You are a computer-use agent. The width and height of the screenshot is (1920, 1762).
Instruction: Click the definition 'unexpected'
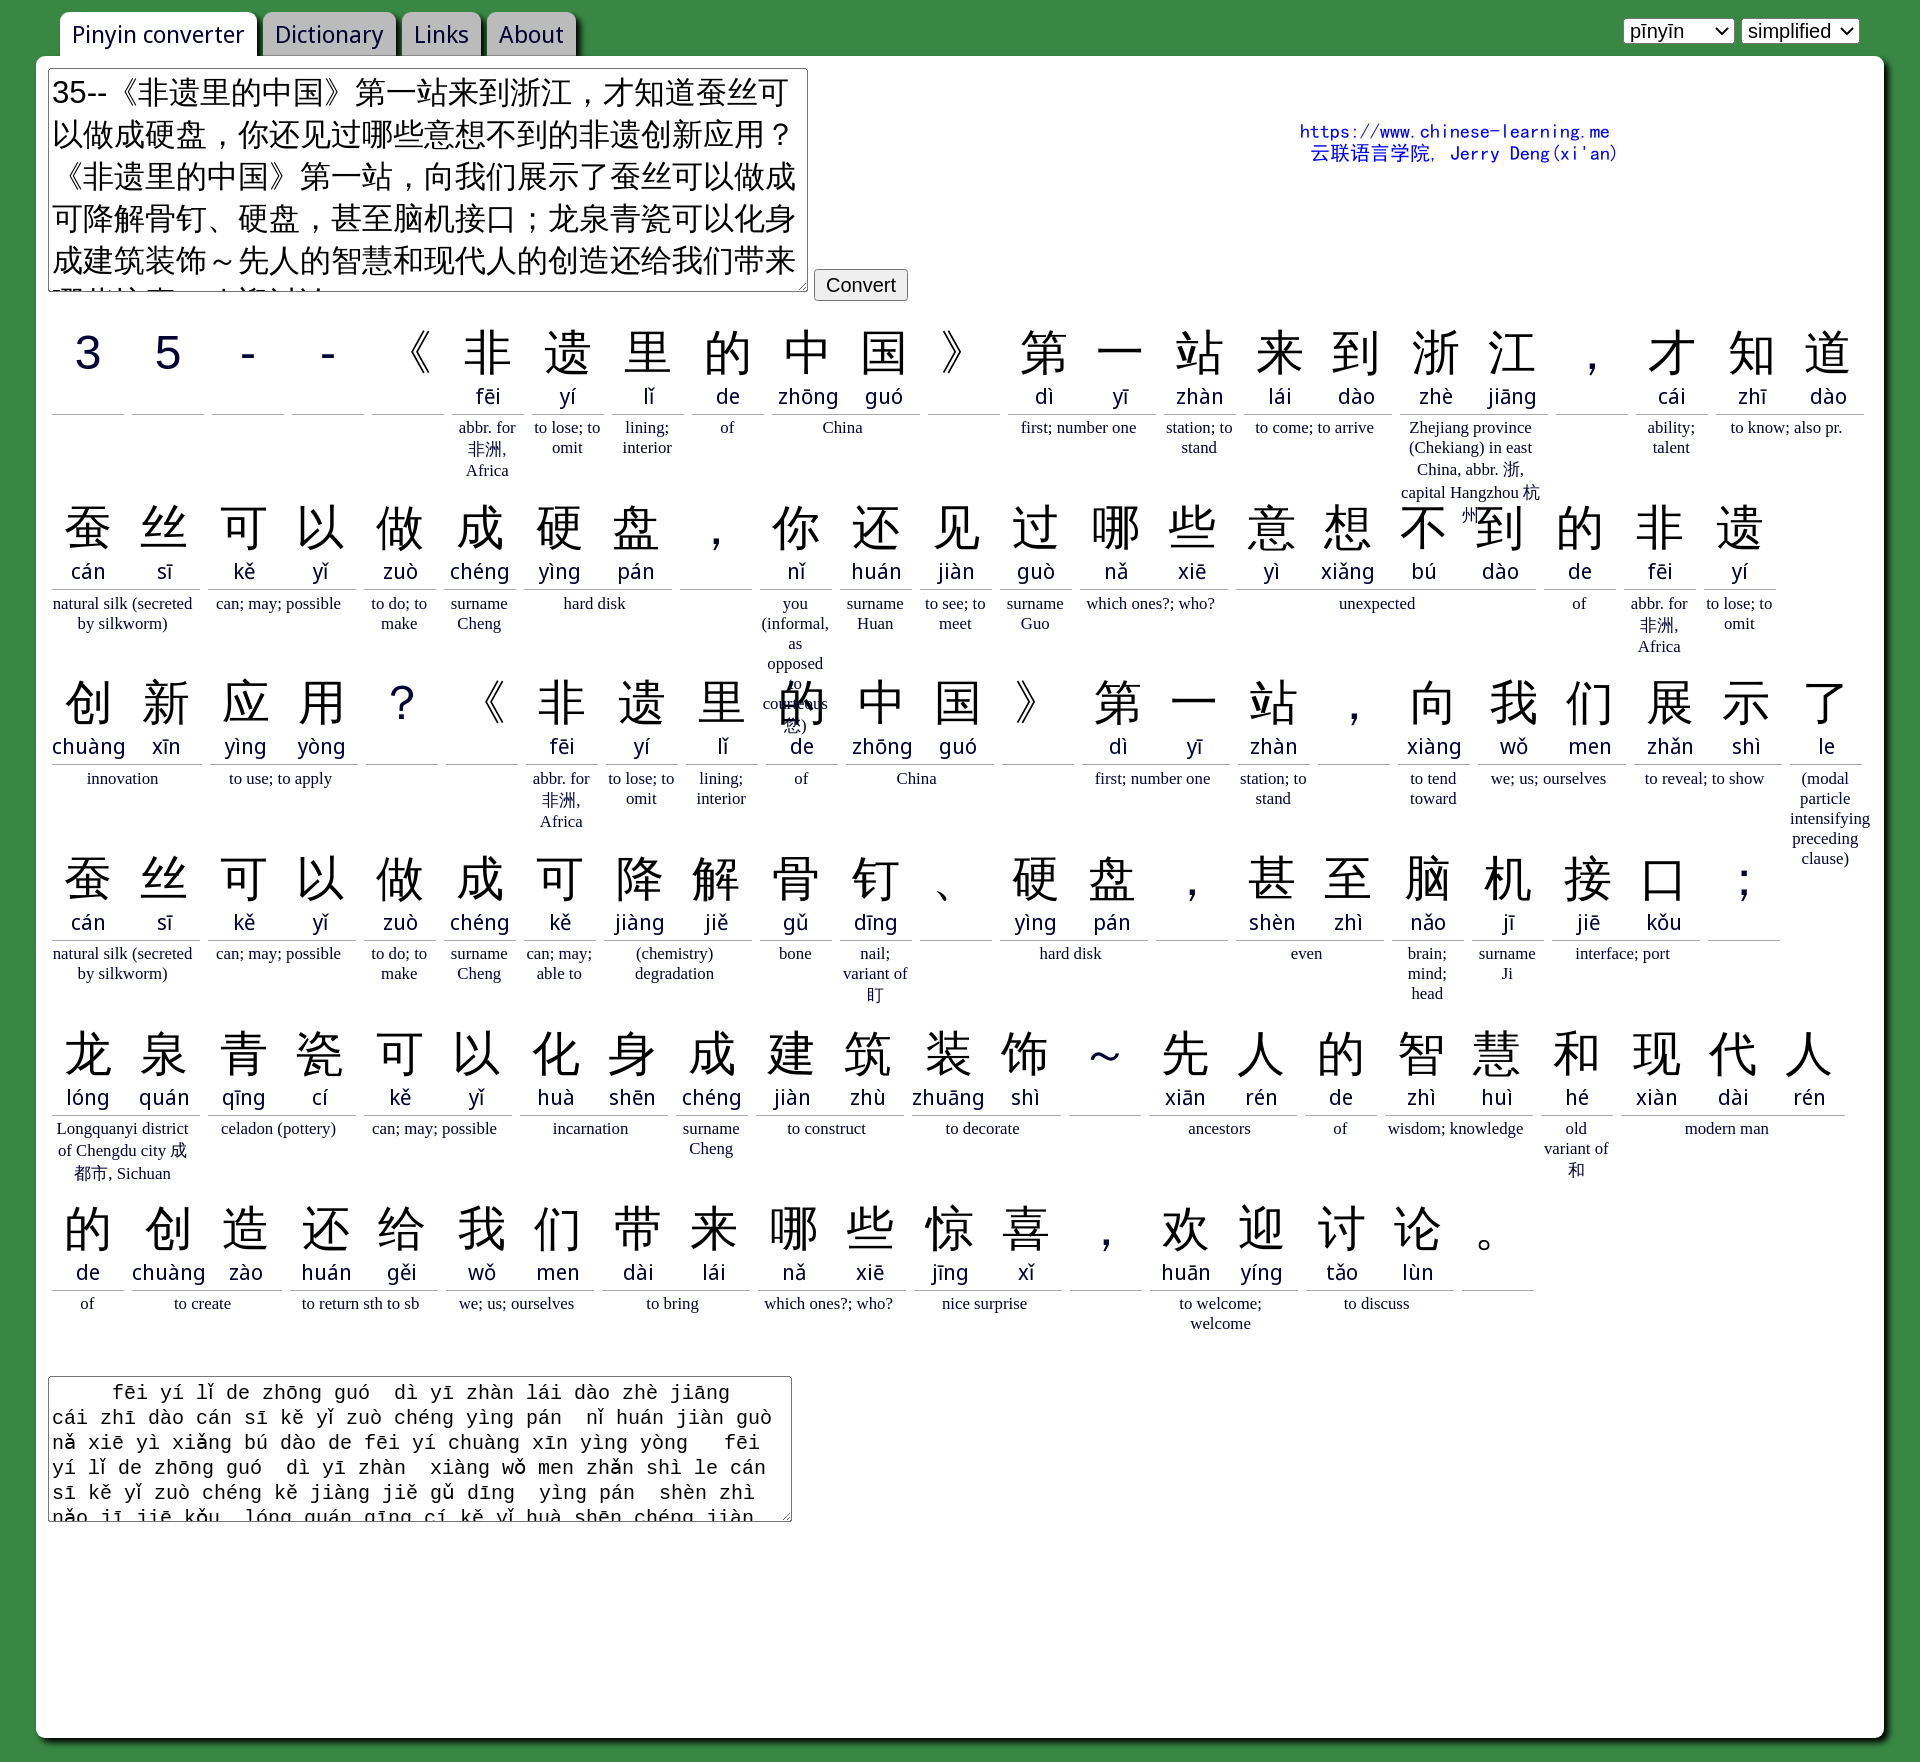pyautogui.click(x=1377, y=603)
